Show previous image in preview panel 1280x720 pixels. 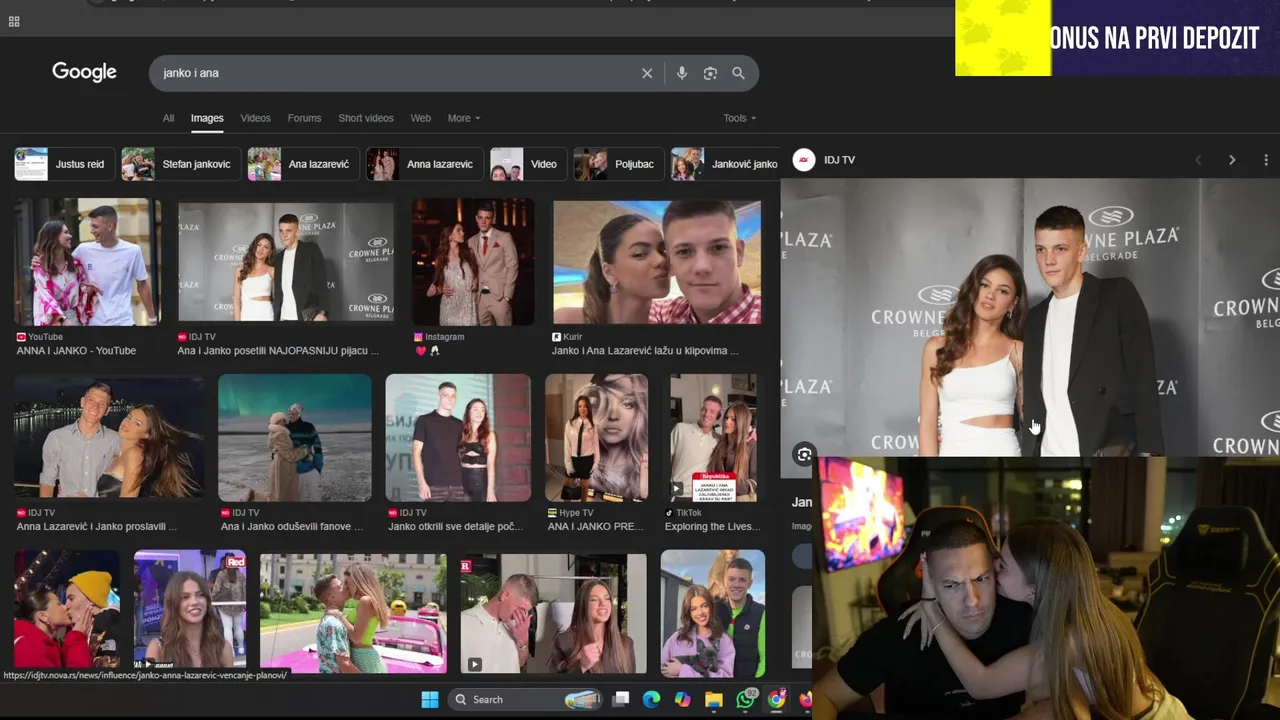pyautogui.click(x=1198, y=160)
